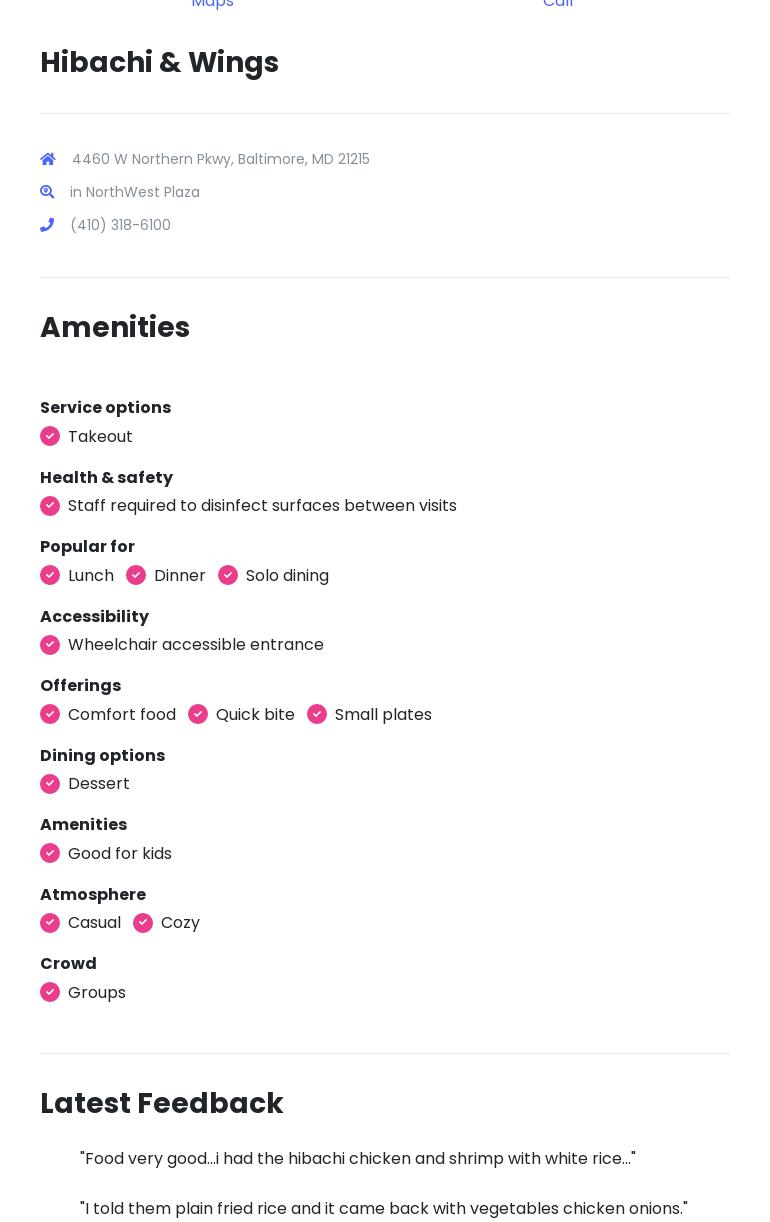The height and width of the screenshot is (1222, 770).
Task: Open the Maps link at top
Action: (212, 4)
